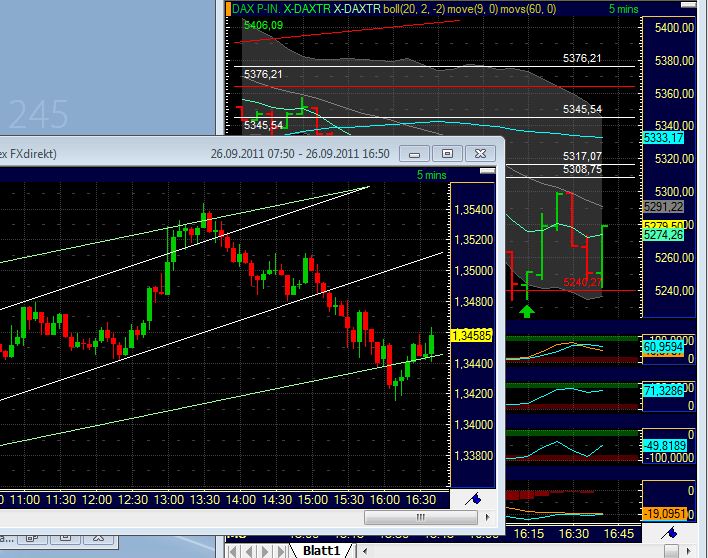Click the green up-arrow buy signal marker
The image size is (708, 558).
[x=527, y=312]
